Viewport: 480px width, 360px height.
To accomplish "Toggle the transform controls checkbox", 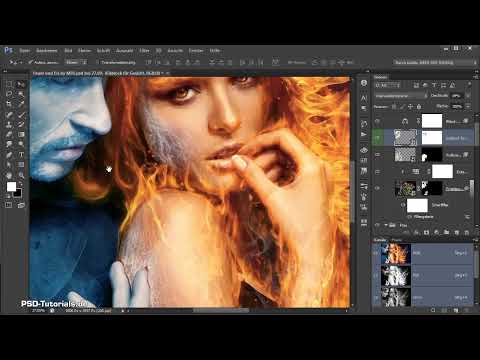I will (97, 62).
